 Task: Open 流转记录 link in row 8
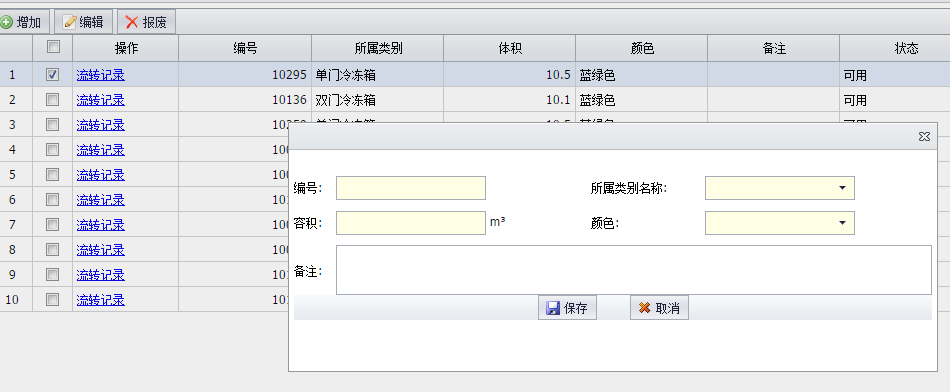pyautogui.click(x=101, y=250)
